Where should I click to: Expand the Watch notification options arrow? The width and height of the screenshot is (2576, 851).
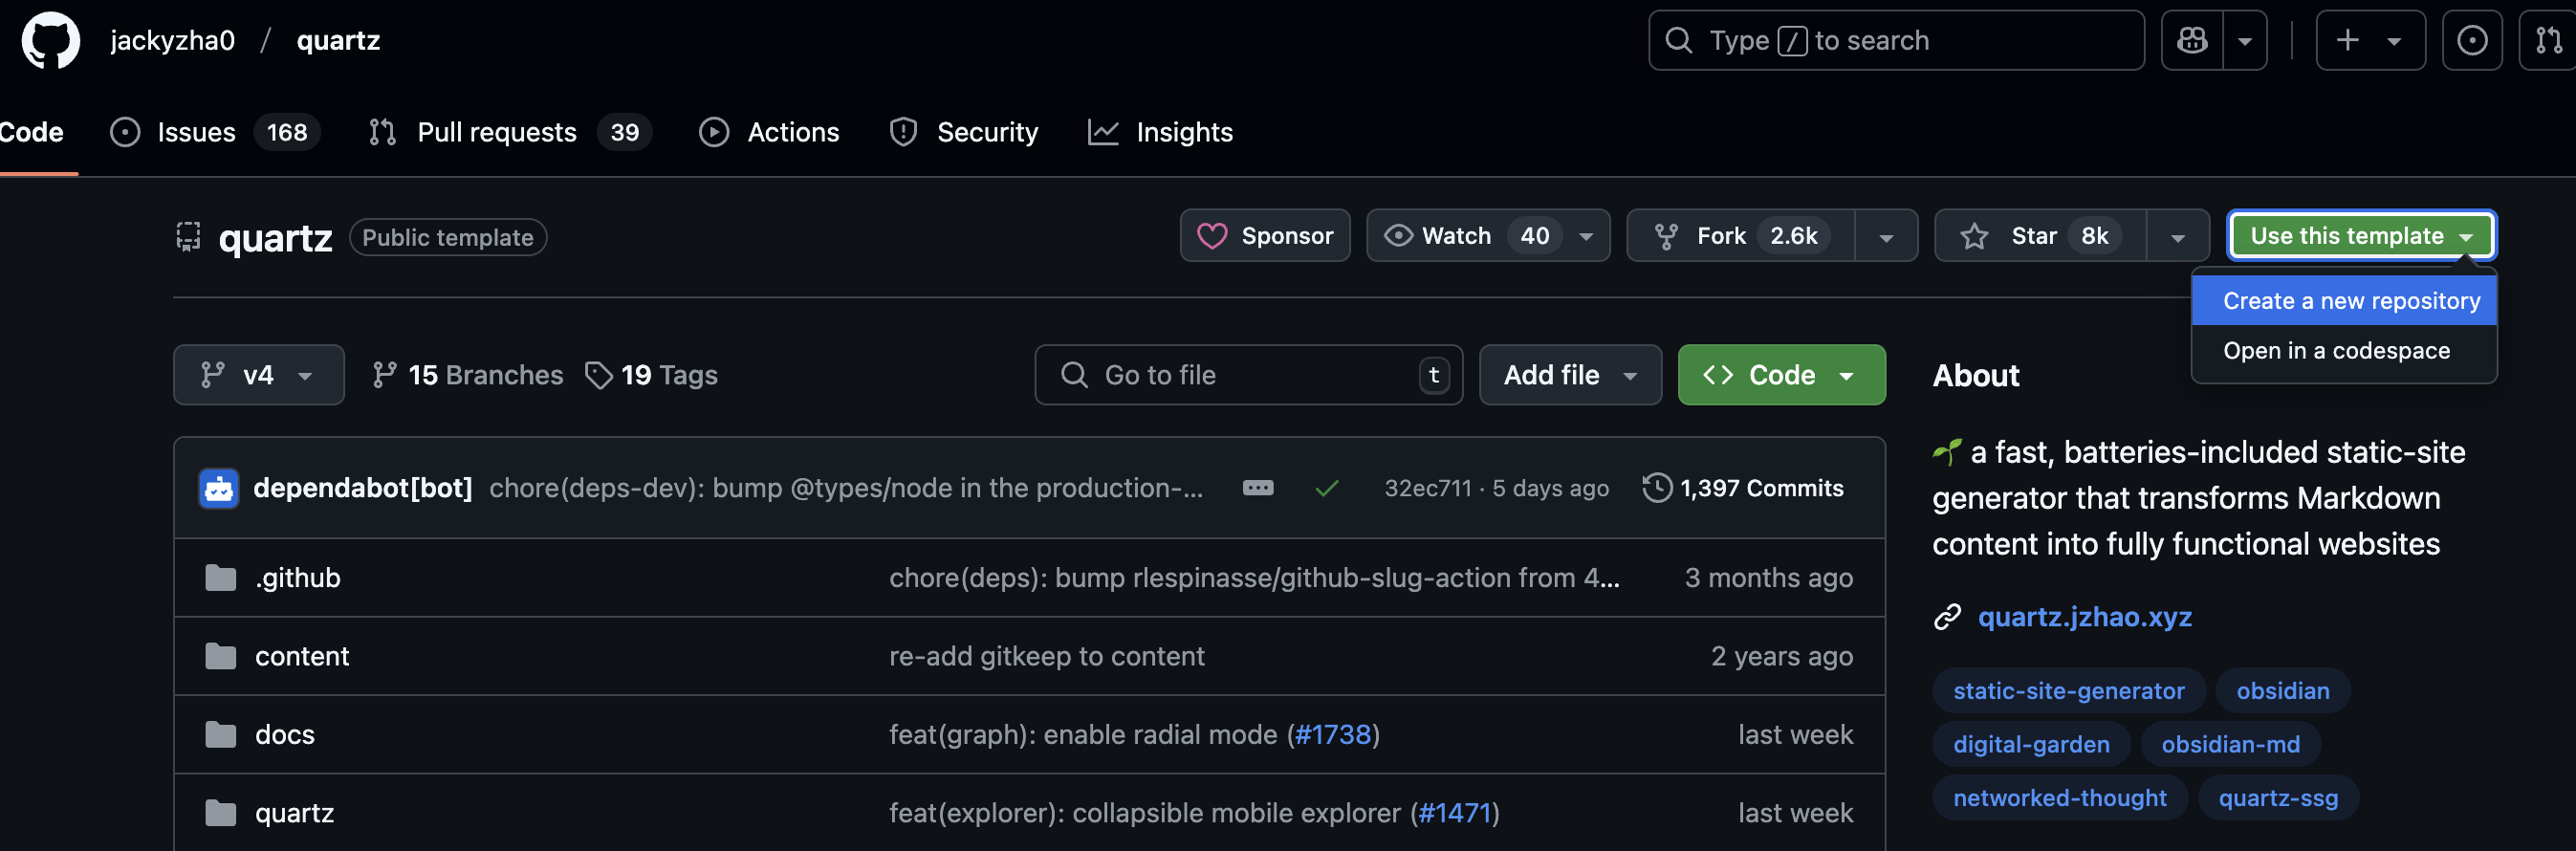click(1586, 237)
